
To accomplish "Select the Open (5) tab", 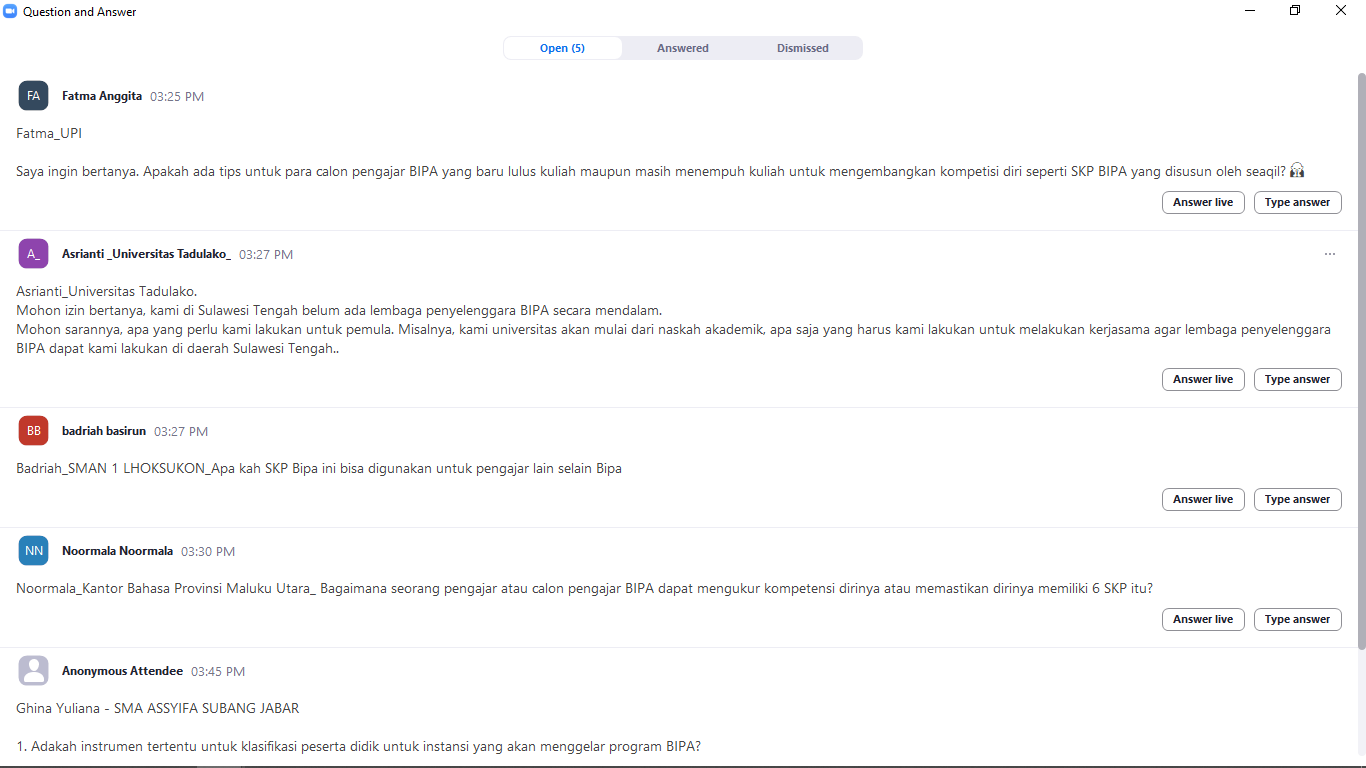I will tap(562, 48).
